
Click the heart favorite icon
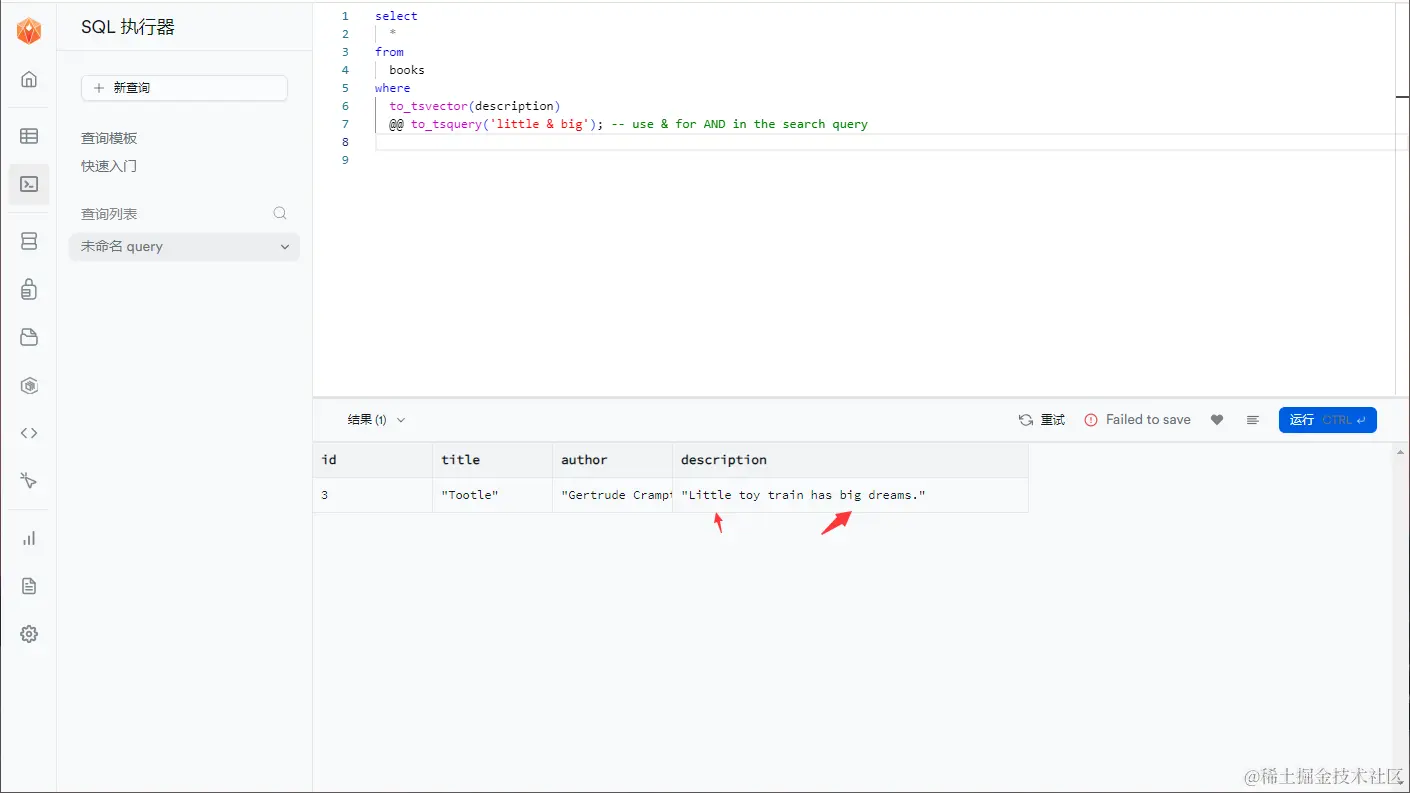click(x=1217, y=420)
